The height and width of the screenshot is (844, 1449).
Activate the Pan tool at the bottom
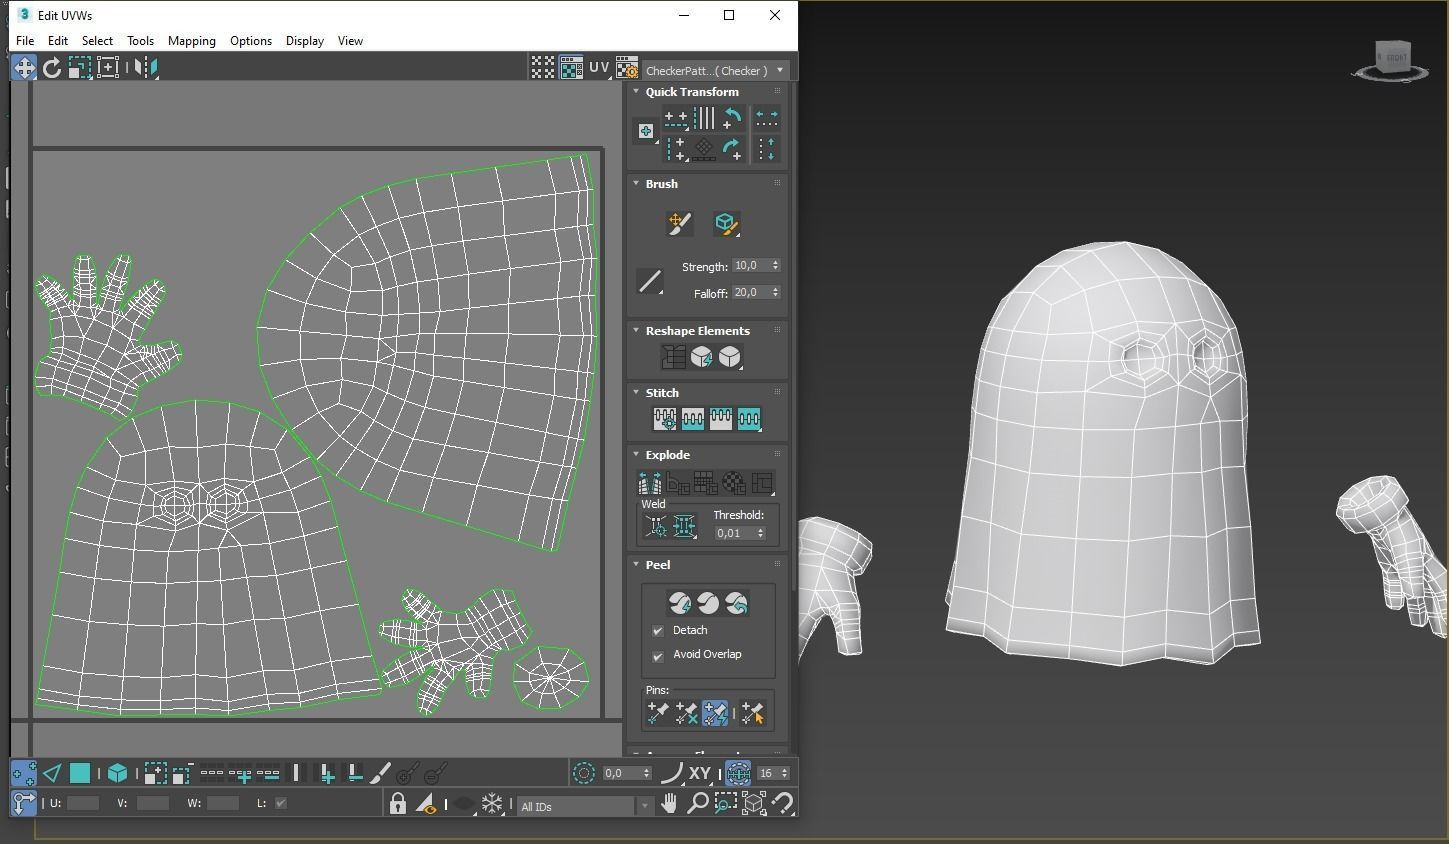(669, 804)
